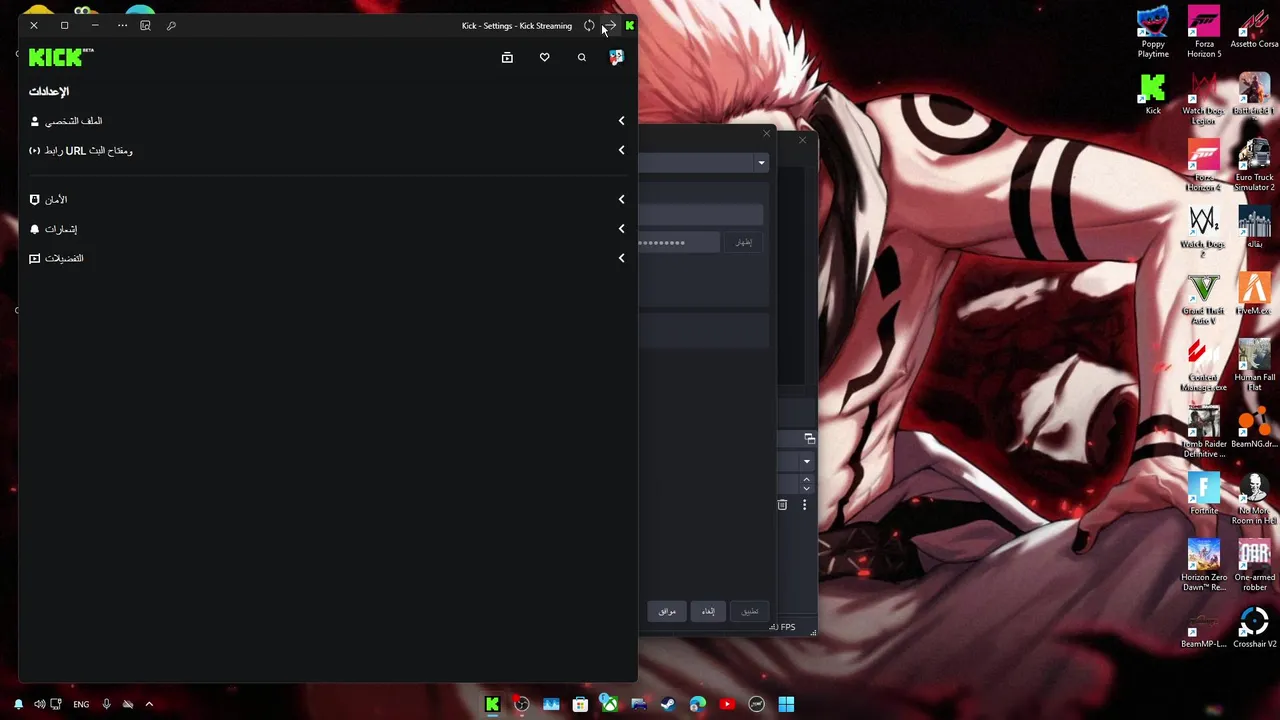Viewport: 1280px width, 720px height.
Task: Click the Kick icon in the taskbar
Action: (x=492, y=704)
